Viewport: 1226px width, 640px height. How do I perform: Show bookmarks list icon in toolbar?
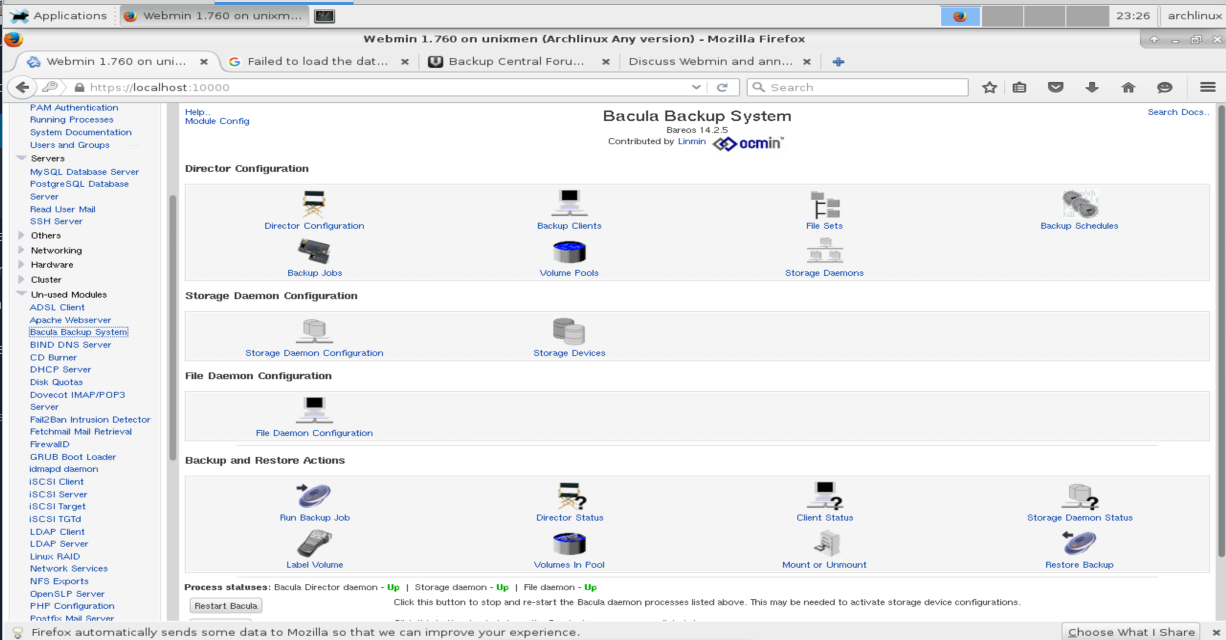coord(1019,87)
